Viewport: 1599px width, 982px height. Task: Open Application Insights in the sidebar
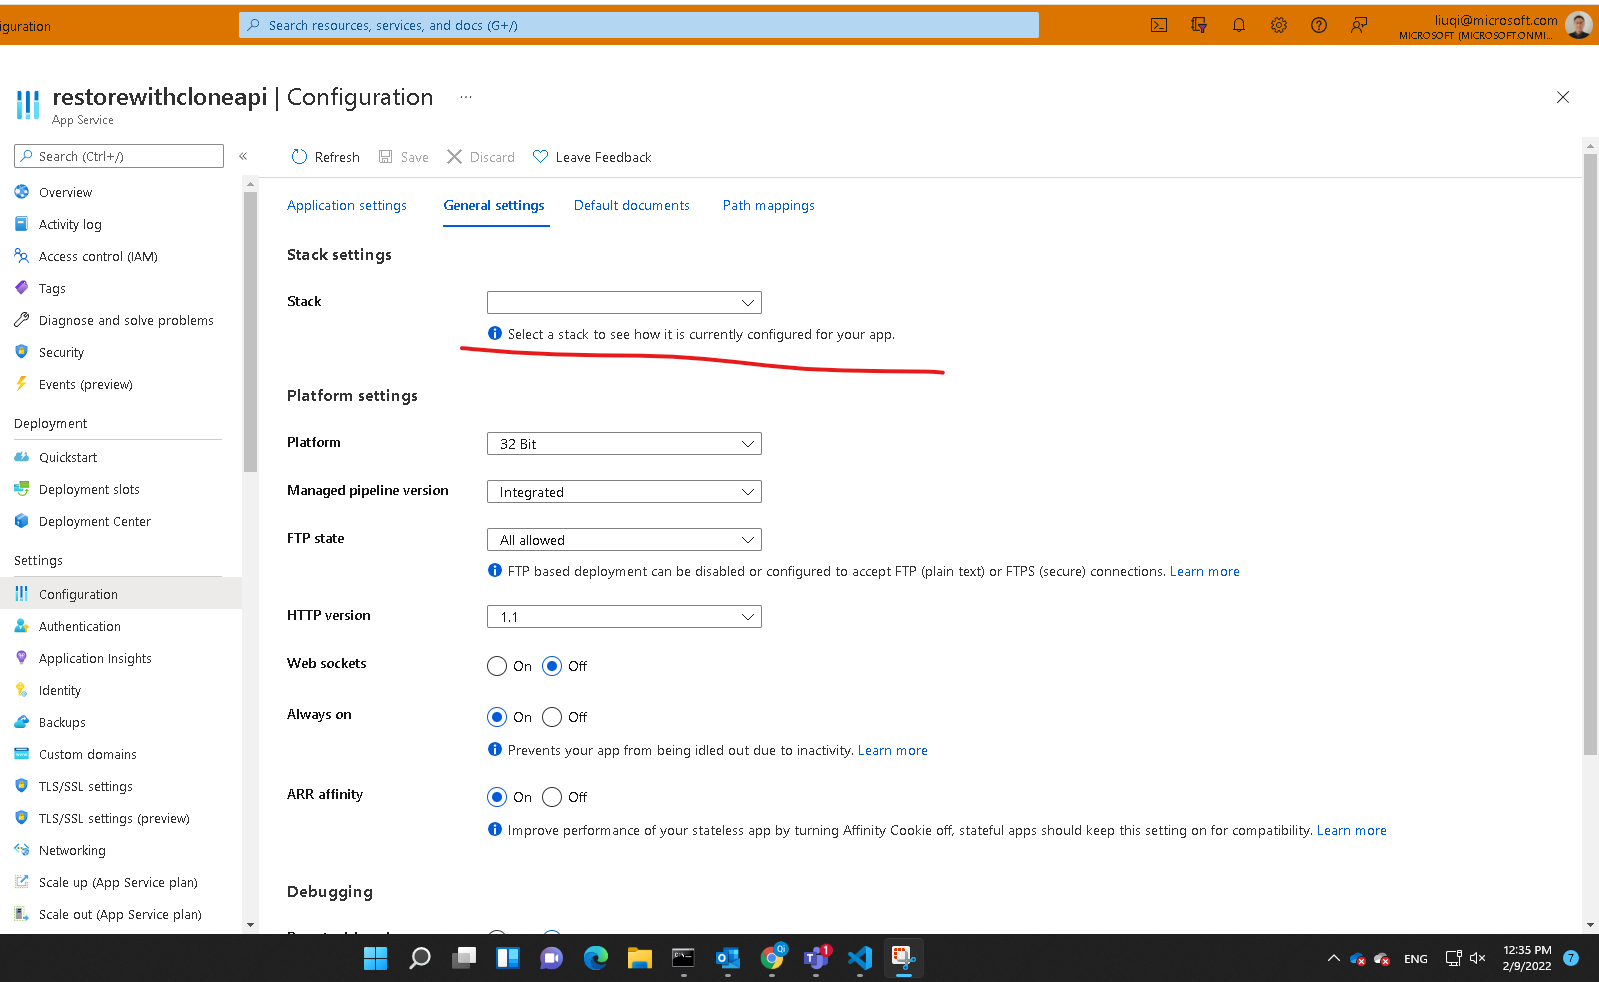click(95, 658)
